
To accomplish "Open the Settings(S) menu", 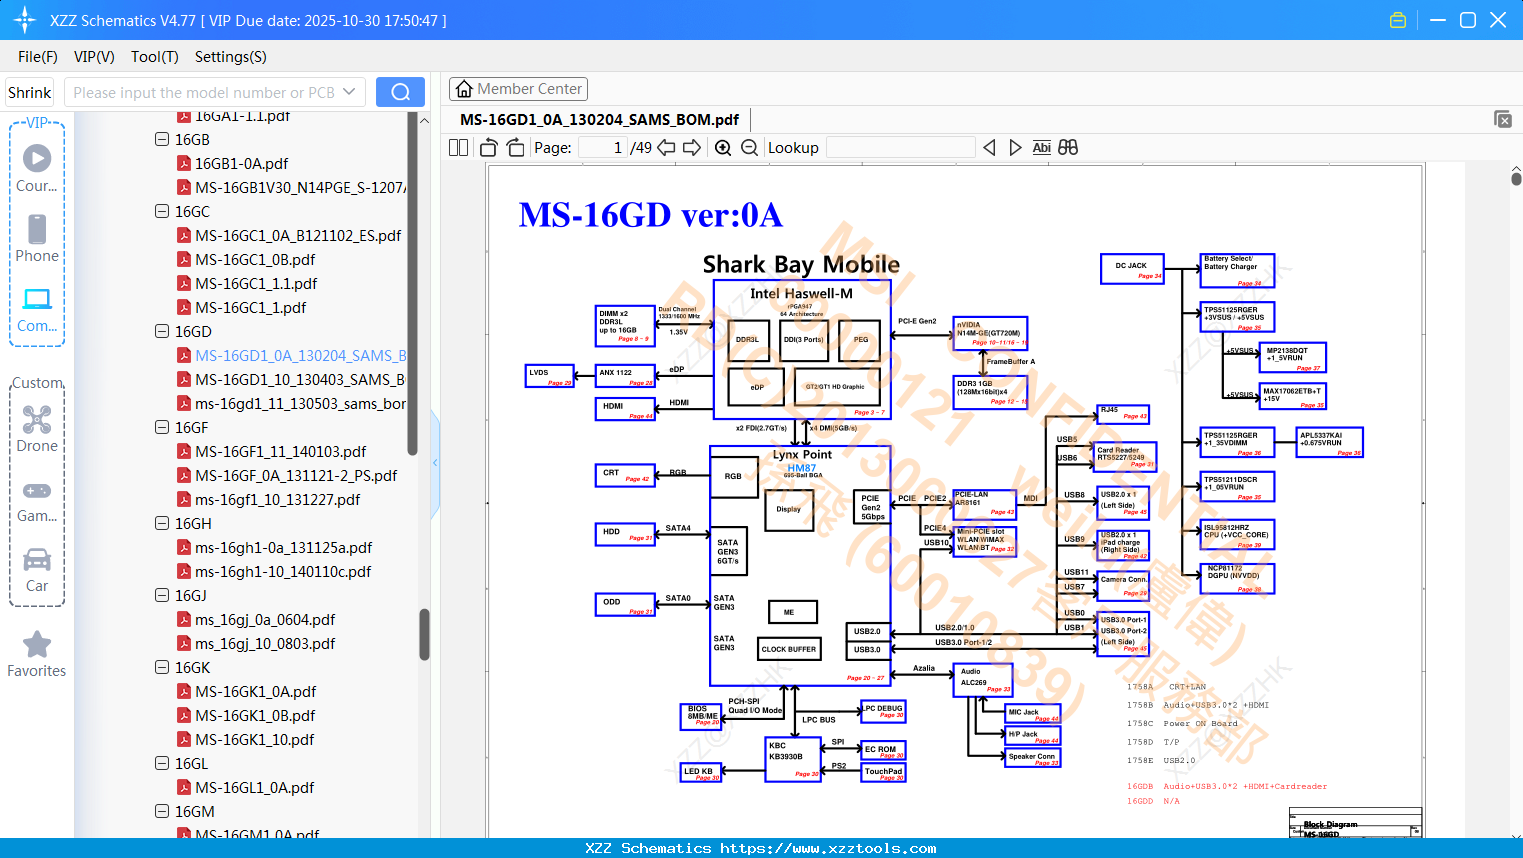I will pyautogui.click(x=231, y=57).
